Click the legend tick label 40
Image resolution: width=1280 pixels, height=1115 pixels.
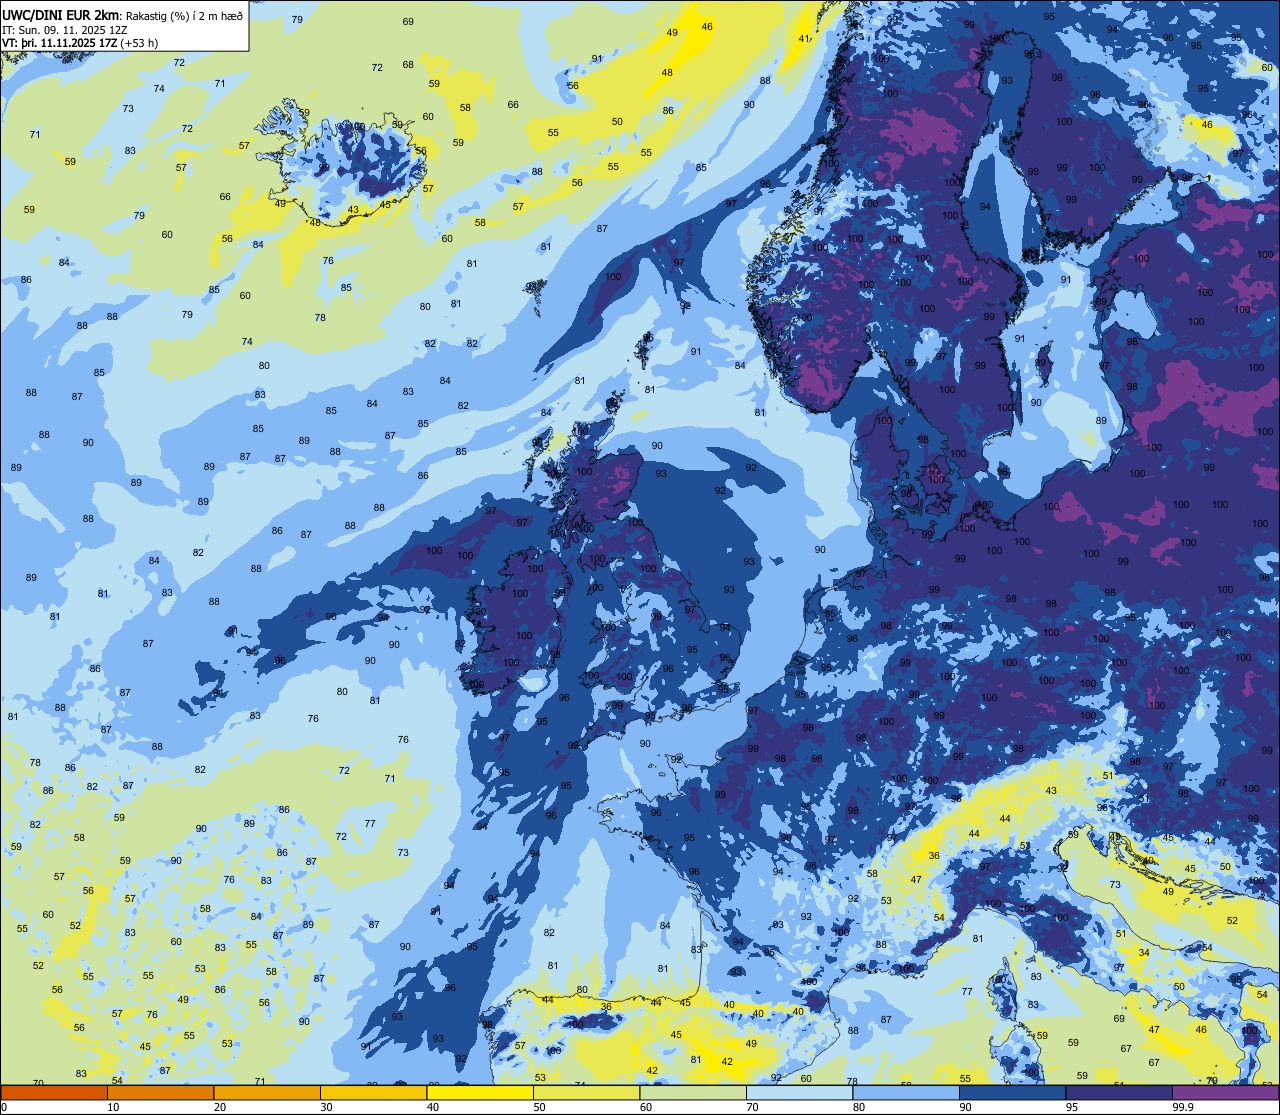pyautogui.click(x=433, y=1107)
